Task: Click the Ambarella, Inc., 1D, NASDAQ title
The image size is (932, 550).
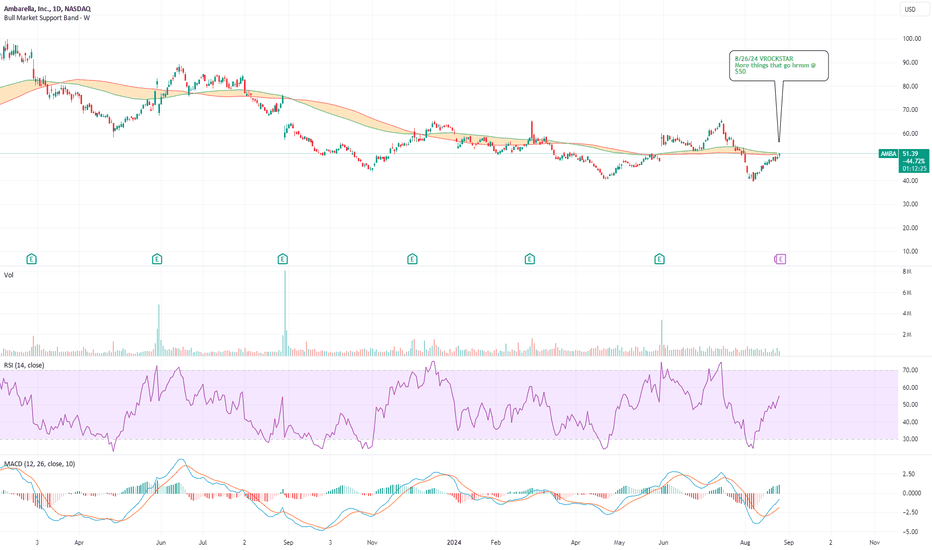Action: 47,9
